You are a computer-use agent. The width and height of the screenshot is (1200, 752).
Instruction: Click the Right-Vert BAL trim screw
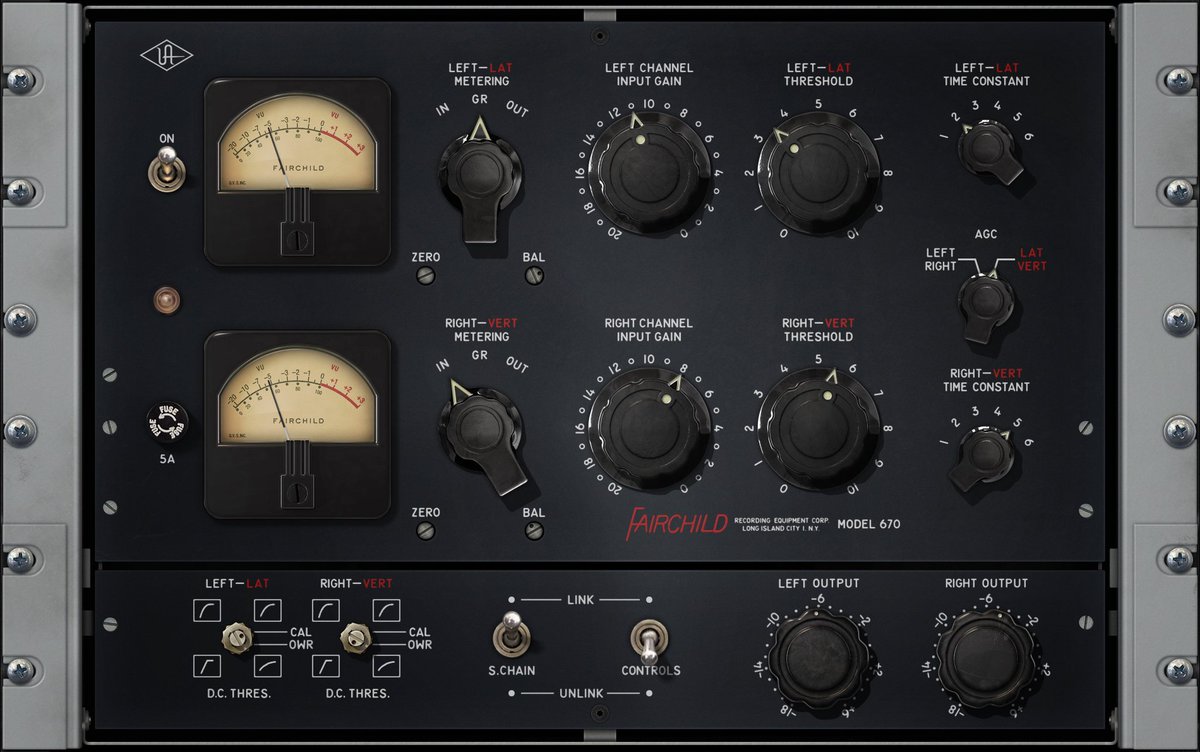534,531
